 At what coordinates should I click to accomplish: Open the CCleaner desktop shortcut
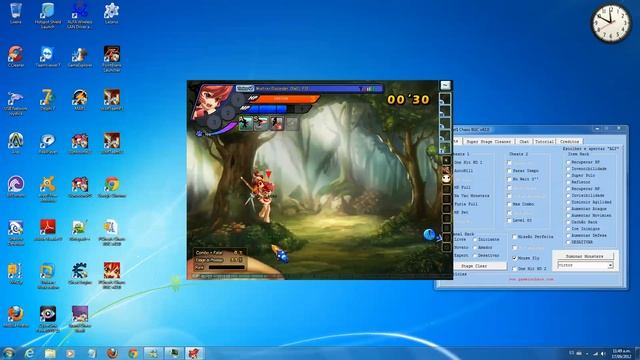click(16, 56)
